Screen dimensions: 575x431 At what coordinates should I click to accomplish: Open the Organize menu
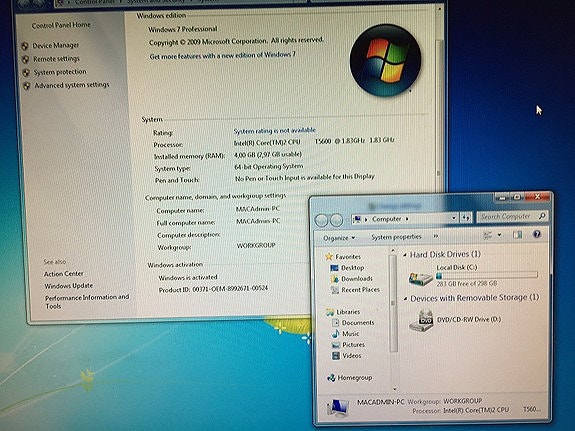click(x=339, y=238)
